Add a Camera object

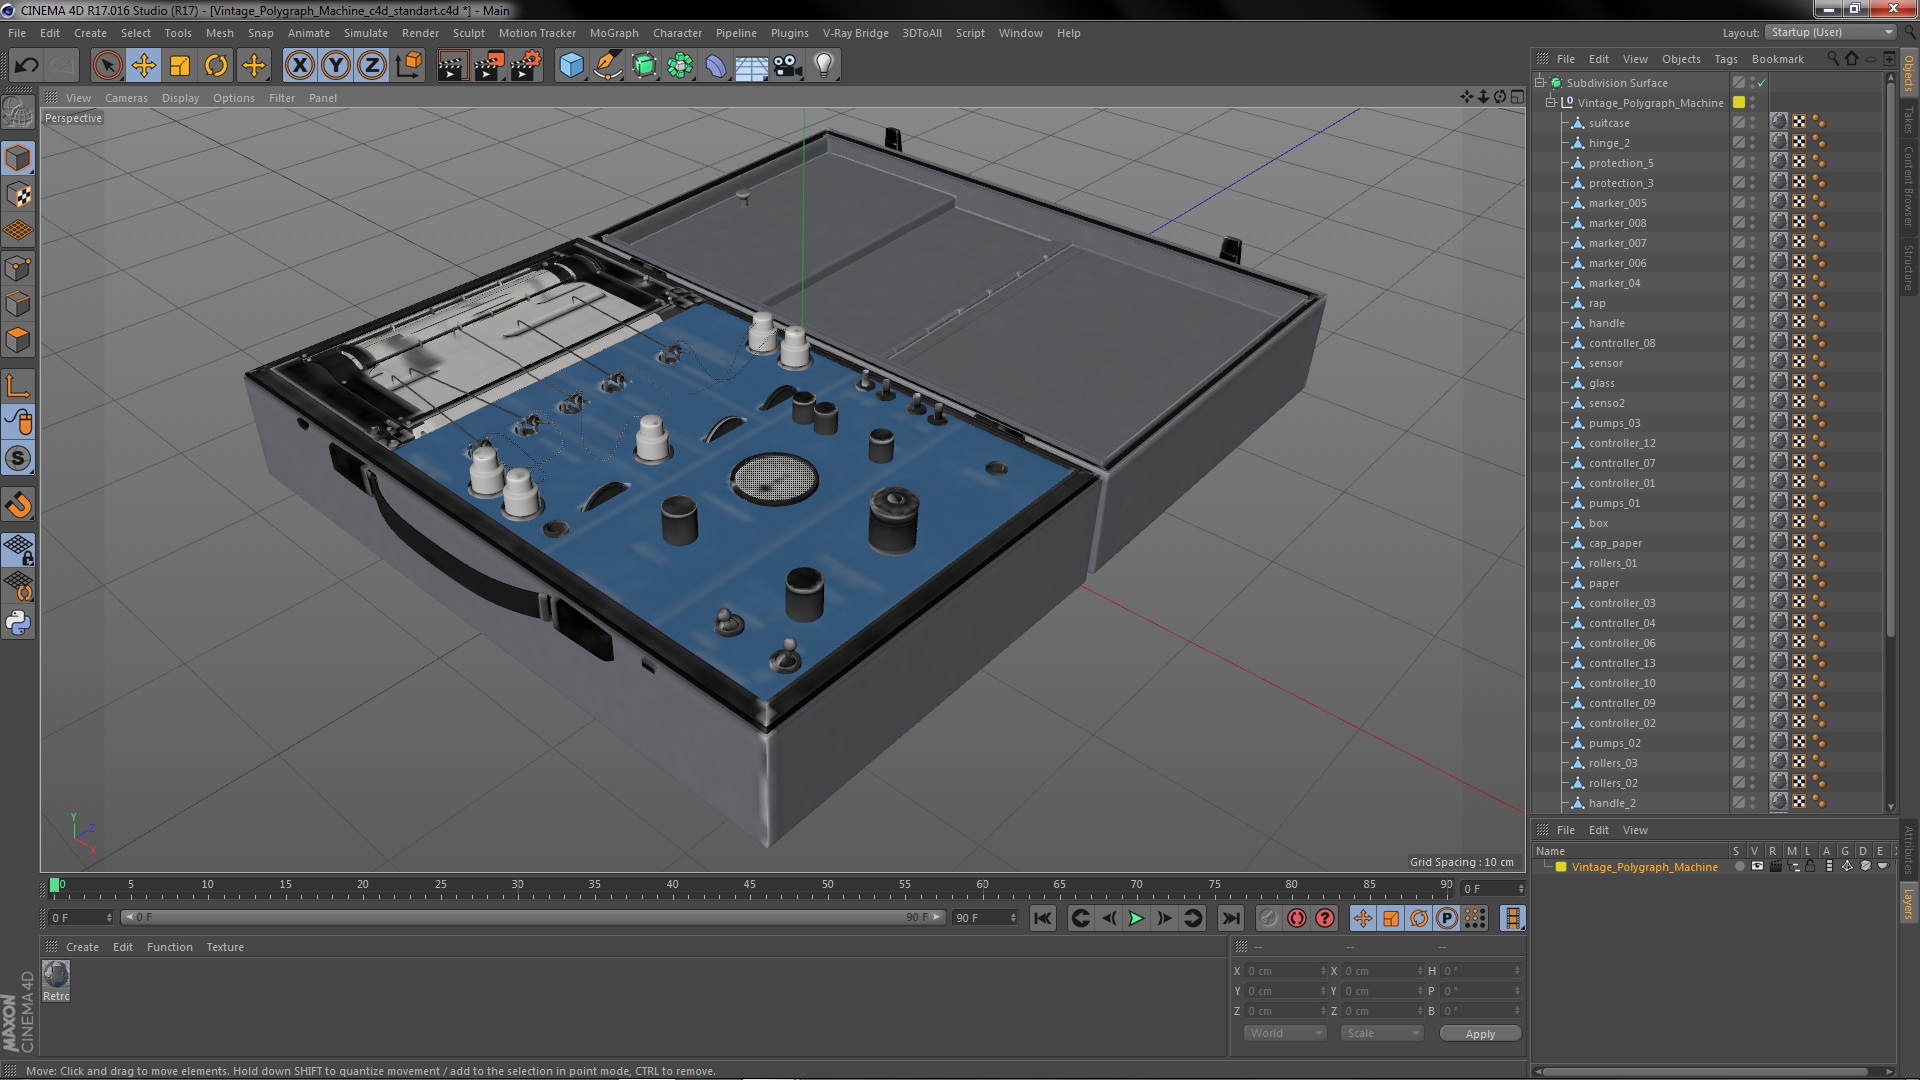coord(788,66)
